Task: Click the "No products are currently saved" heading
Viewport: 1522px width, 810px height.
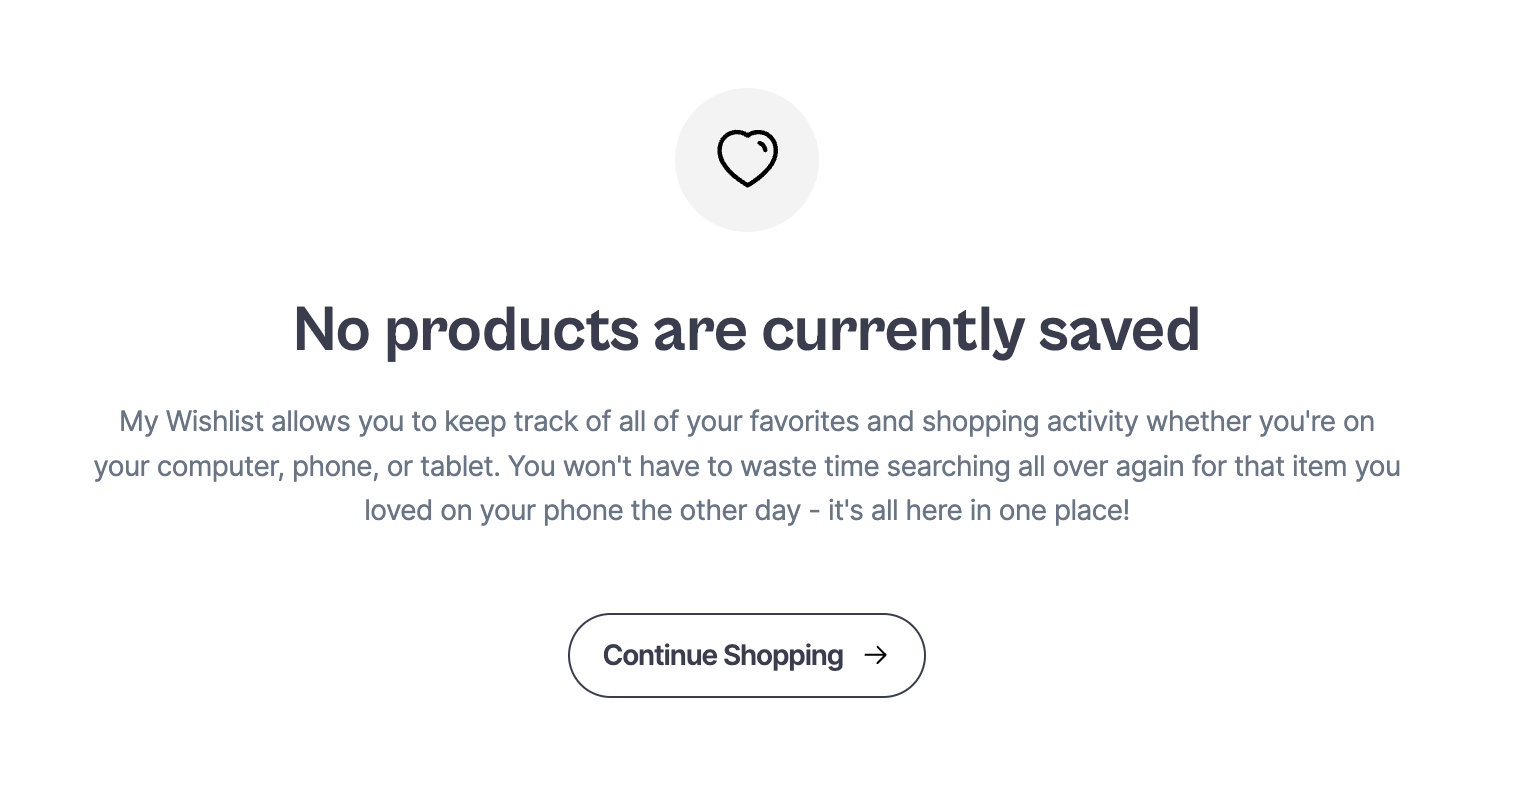Action: point(746,329)
